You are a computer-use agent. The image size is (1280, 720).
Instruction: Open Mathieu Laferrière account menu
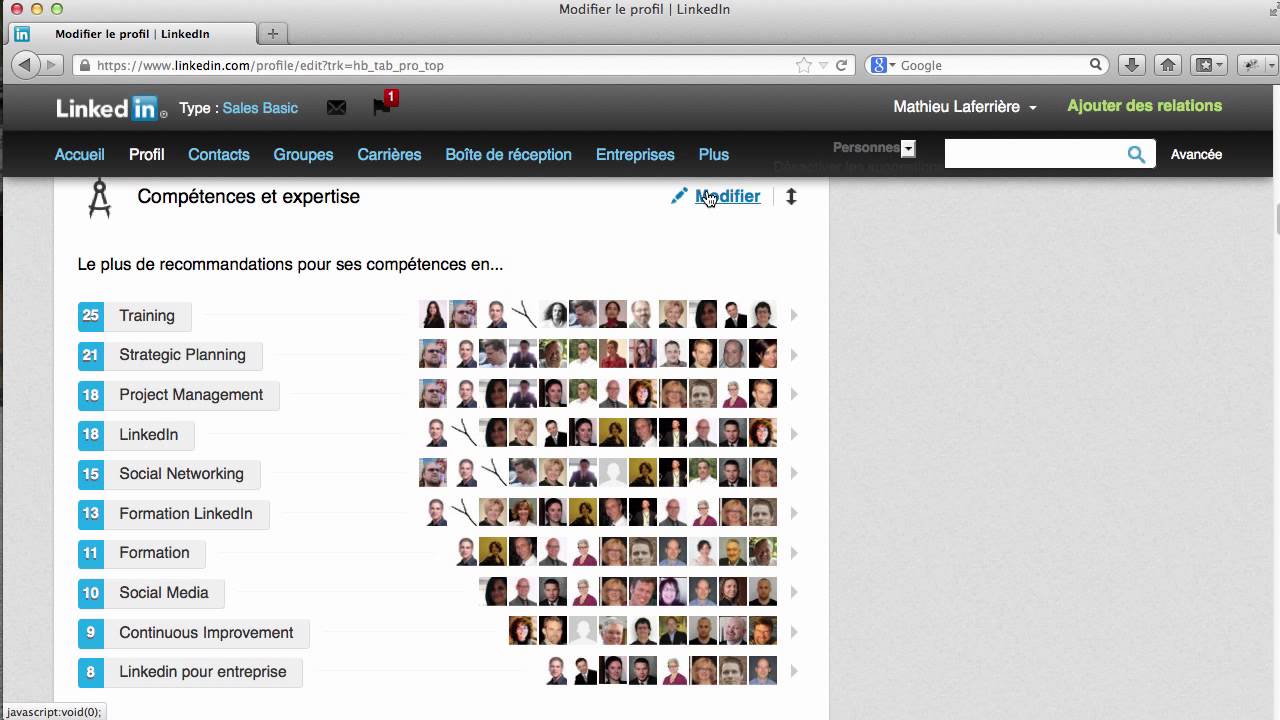pos(964,106)
